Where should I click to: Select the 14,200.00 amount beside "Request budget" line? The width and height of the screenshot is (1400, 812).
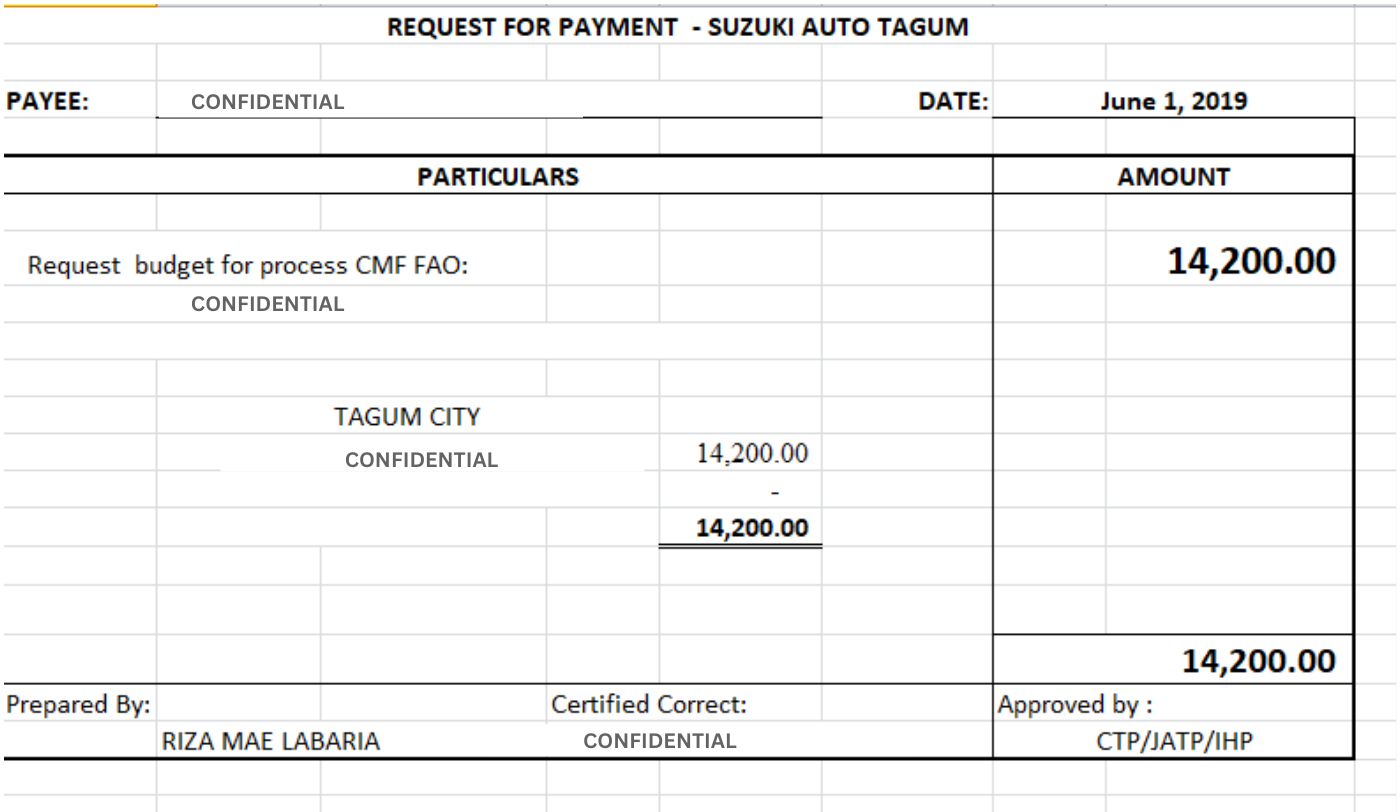1251,262
